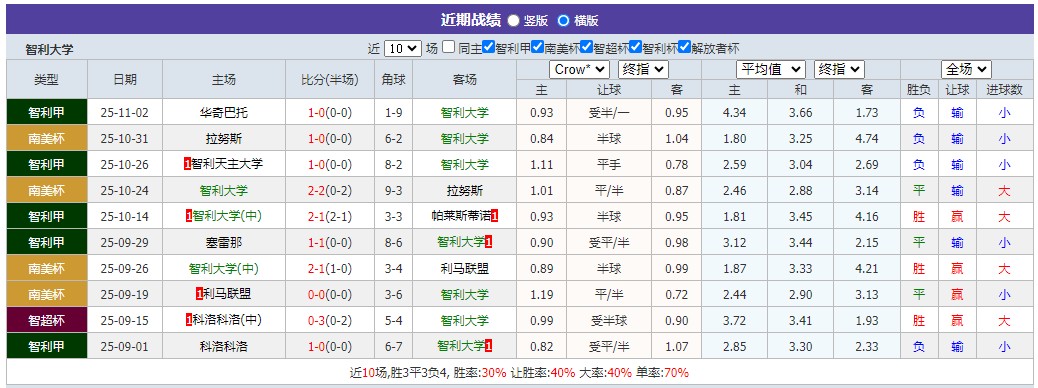Click away team 帕莱斯蒂诺
The width and height of the screenshot is (1038, 388).
point(461,217)
